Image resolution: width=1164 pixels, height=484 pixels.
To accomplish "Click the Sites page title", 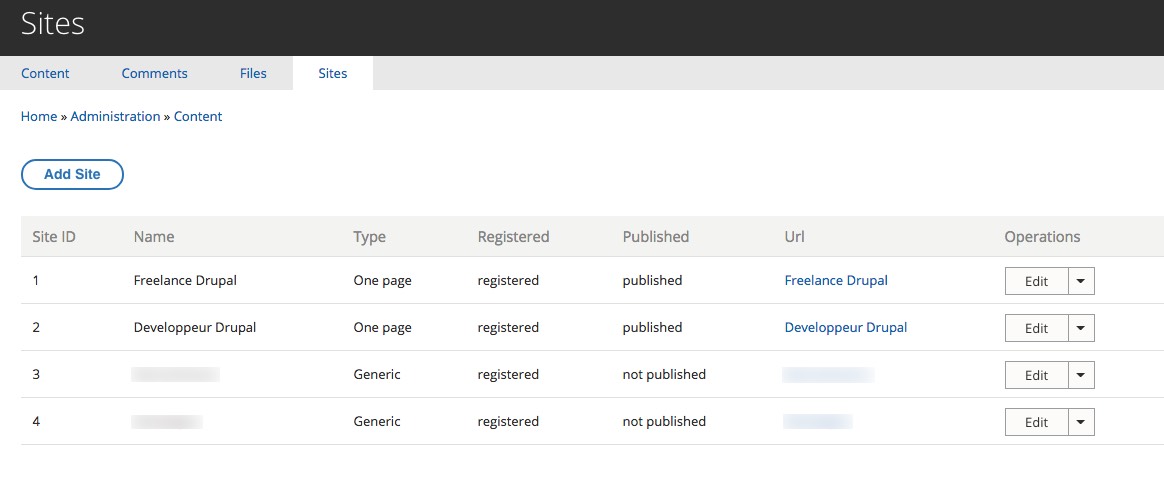I will [53, 24].
